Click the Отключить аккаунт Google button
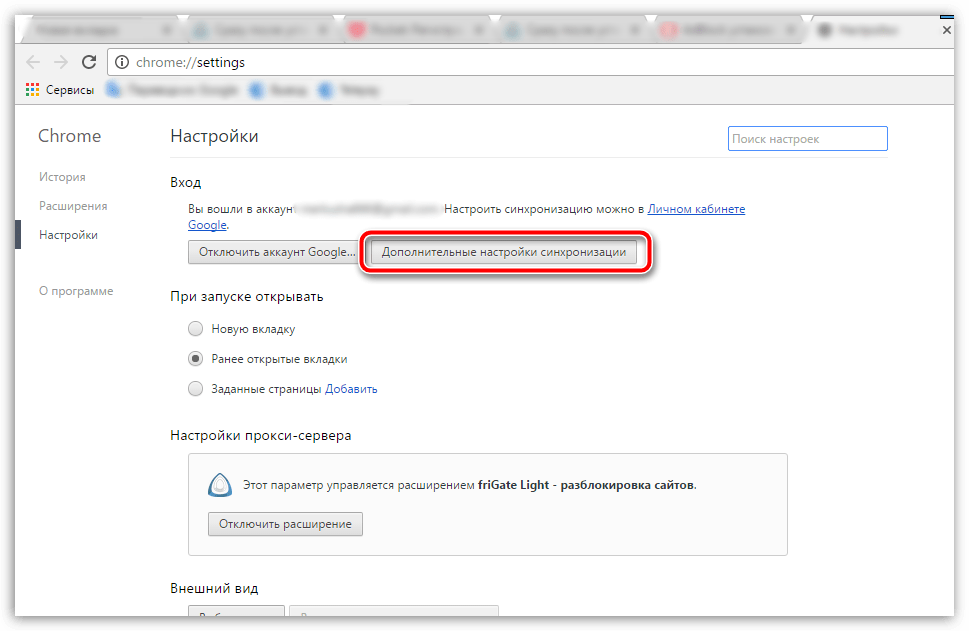This screenshot has height=631, width=969. (275, 252)
